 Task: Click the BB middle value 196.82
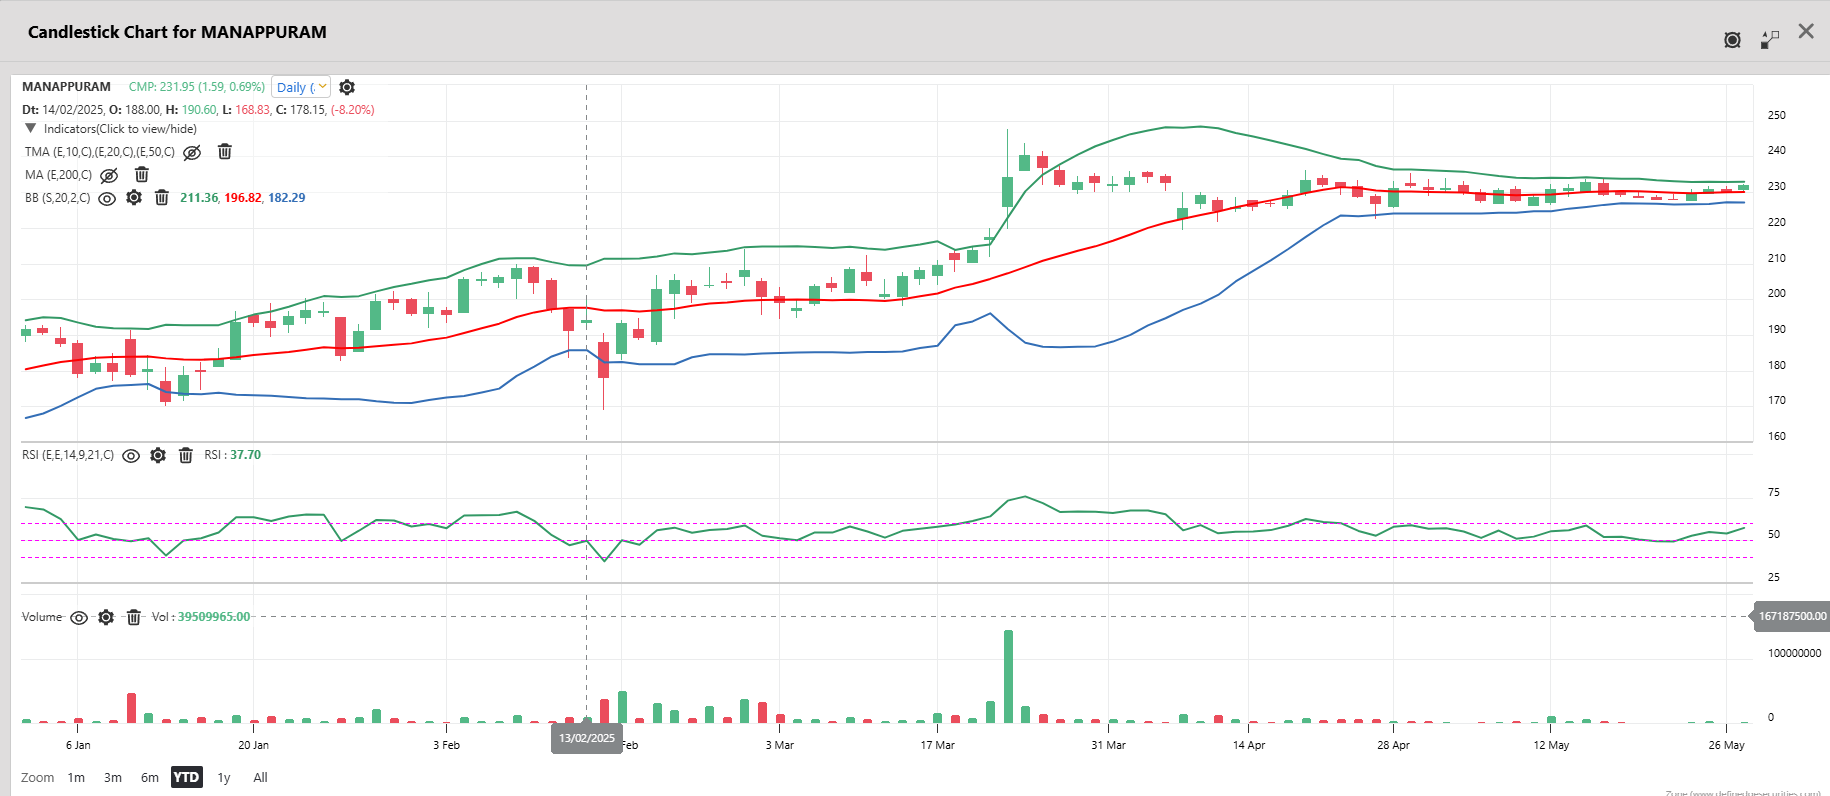pyautogui.click(x=243, y=198)
